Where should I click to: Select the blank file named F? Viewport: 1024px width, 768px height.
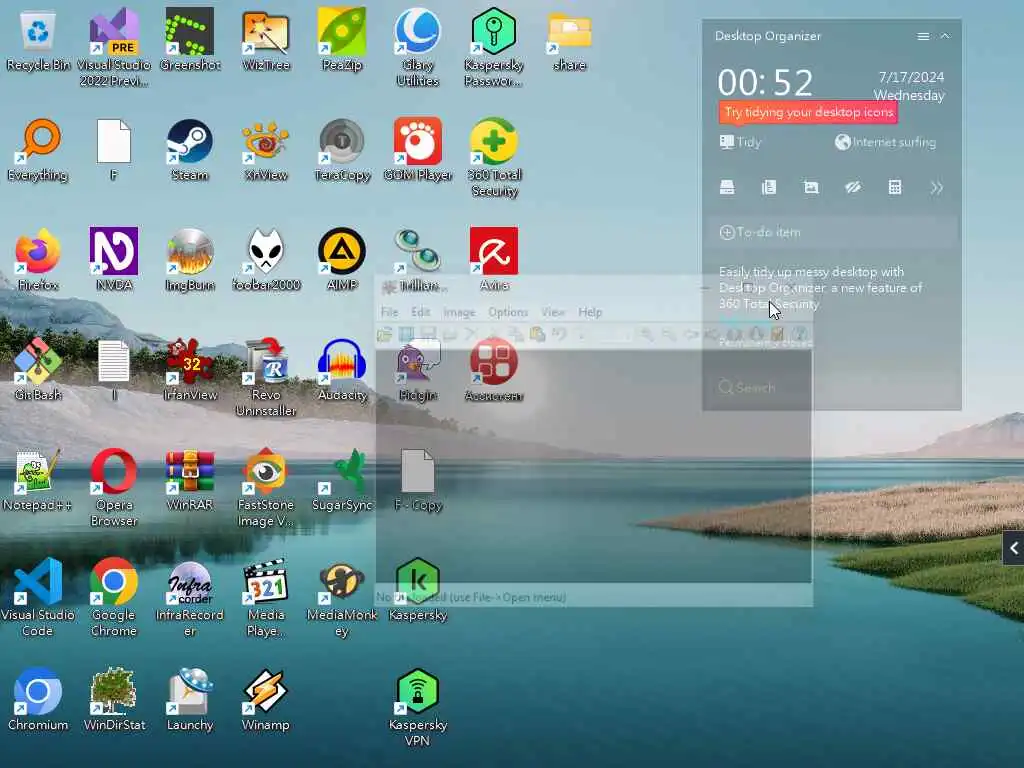114,150
